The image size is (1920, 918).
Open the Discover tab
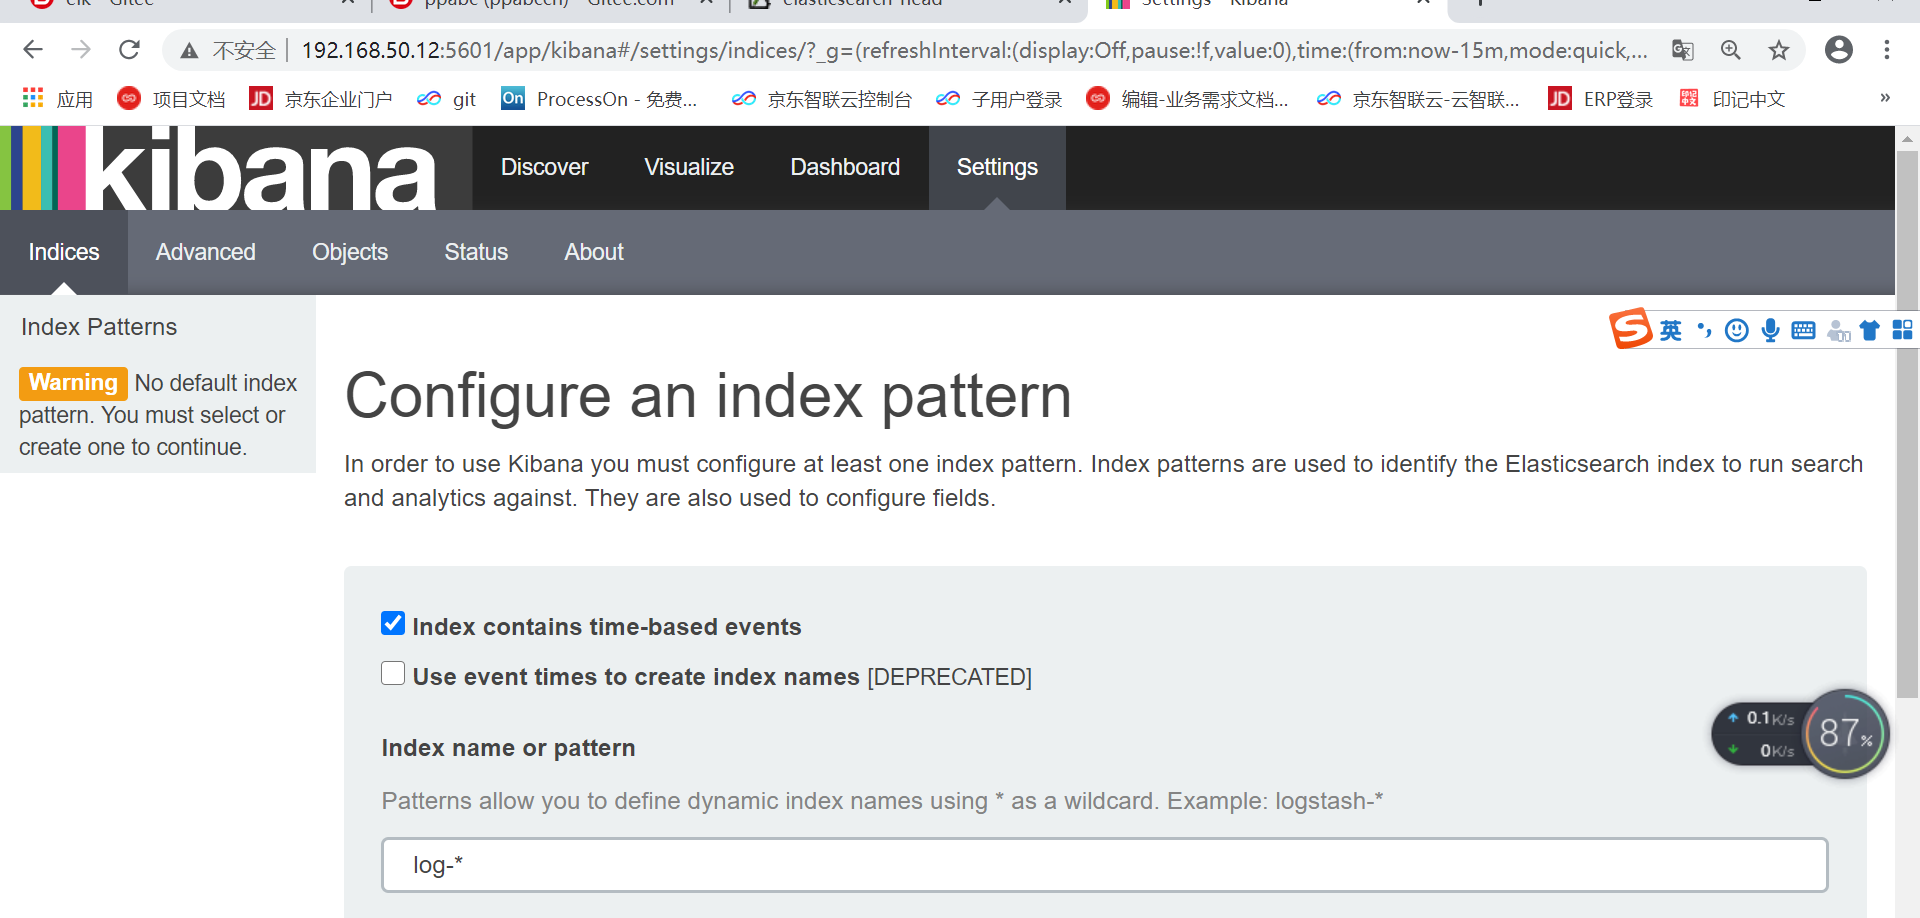(x=544, y=168)
